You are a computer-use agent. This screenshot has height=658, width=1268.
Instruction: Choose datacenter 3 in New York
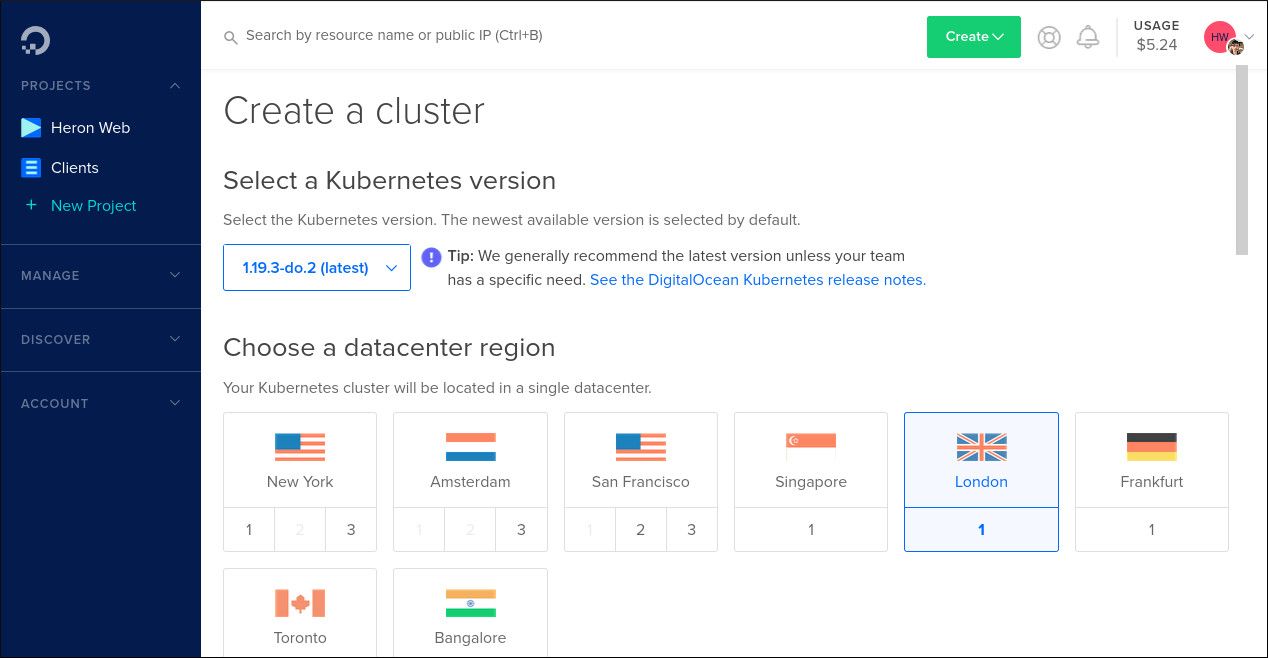coord(350,529)
